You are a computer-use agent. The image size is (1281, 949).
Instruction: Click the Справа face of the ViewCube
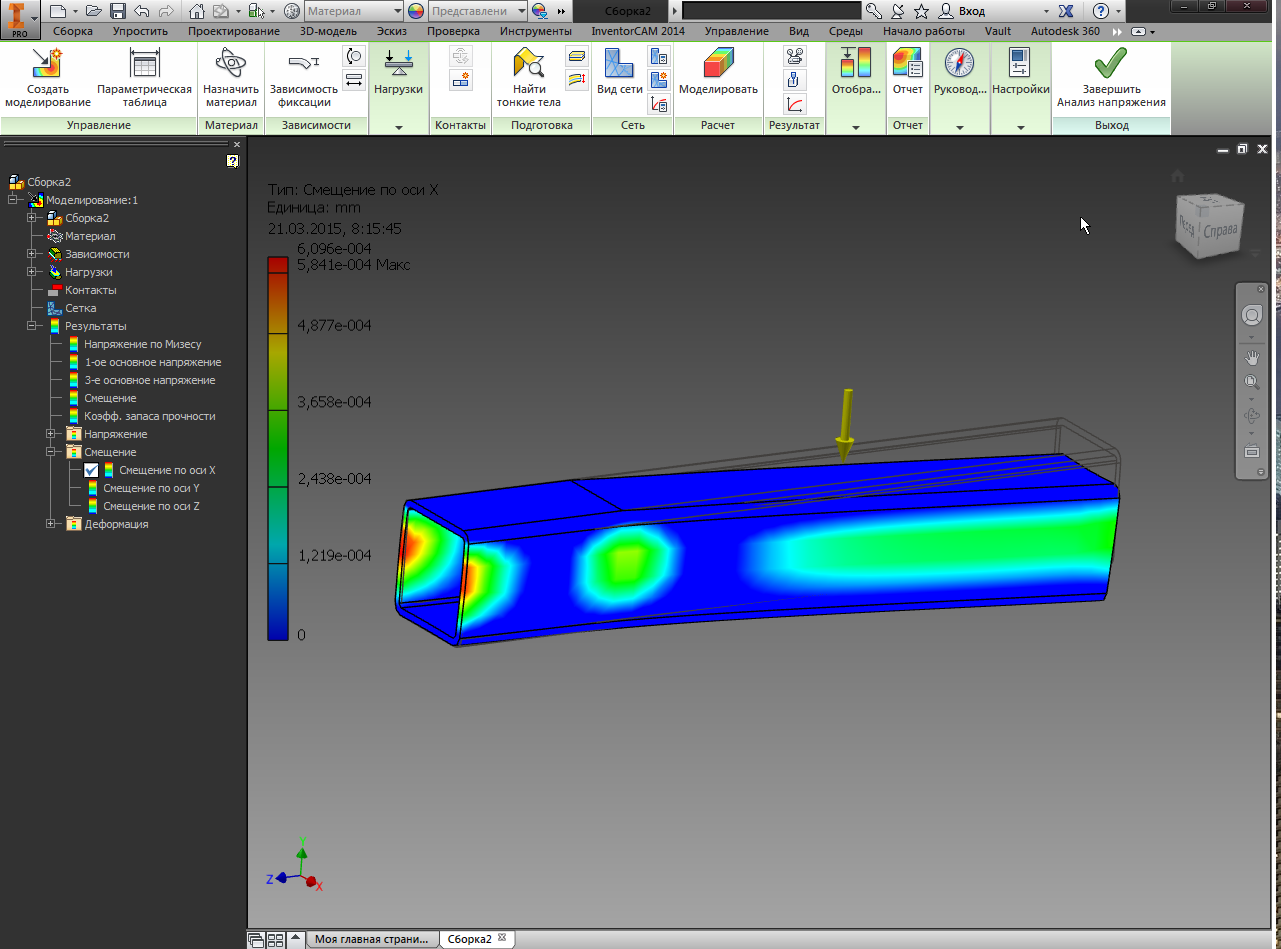(x=1220, y=231)
